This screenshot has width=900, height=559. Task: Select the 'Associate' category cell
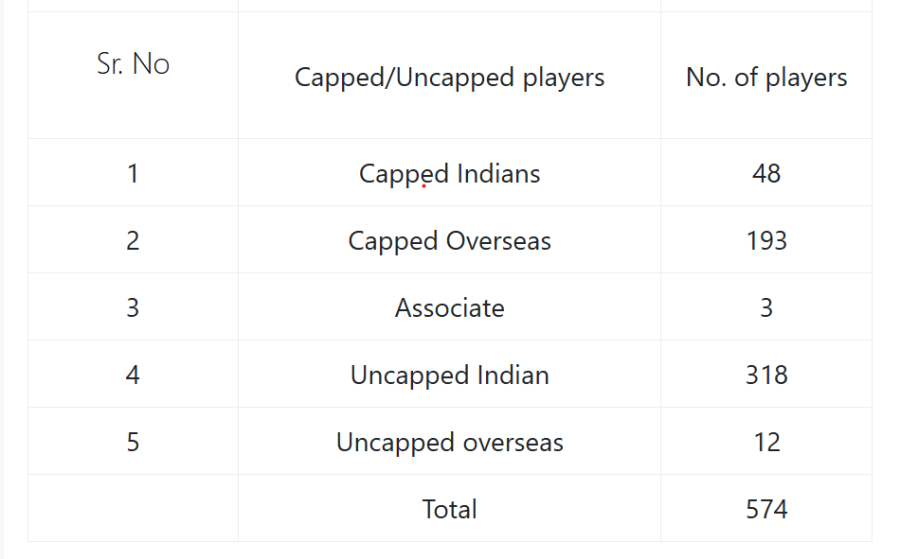[449, 306]
